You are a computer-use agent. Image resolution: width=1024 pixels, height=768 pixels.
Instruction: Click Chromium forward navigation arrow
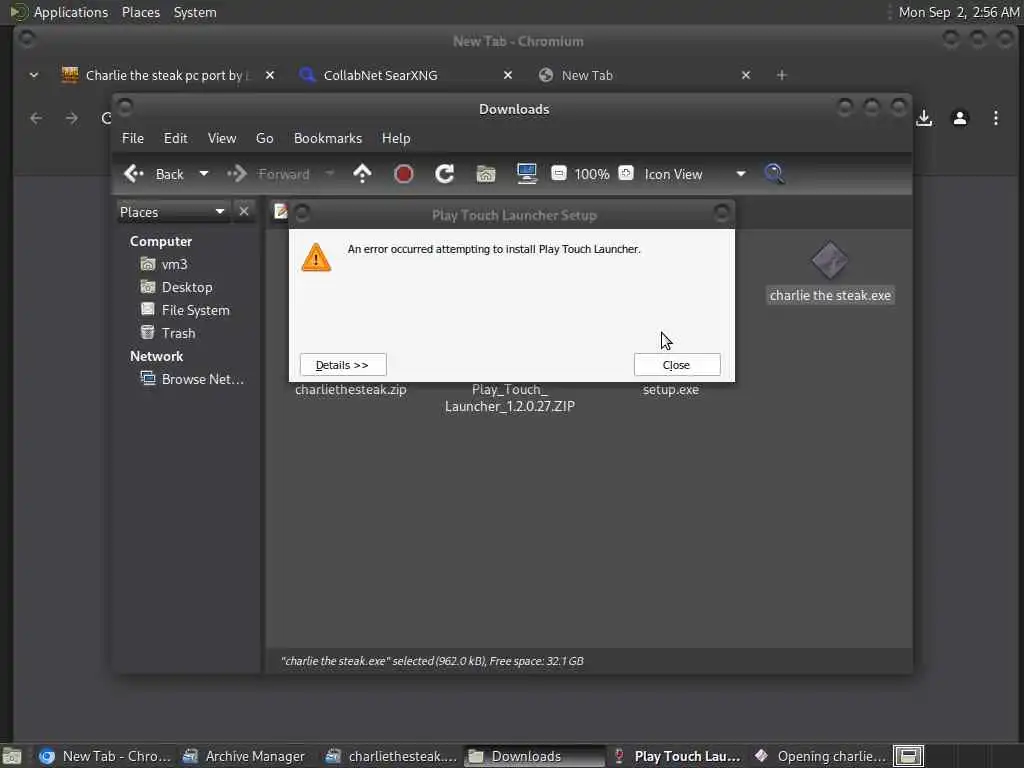click(x=72, y=118)
